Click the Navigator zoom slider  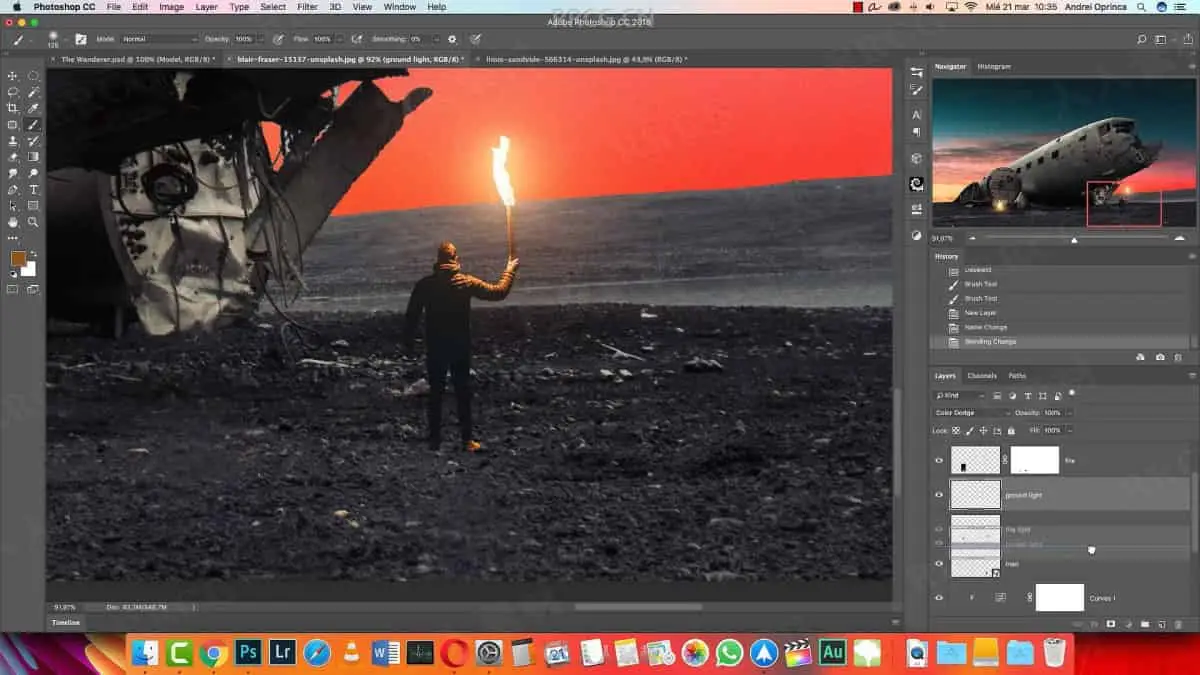click(x=1075, y=239)
